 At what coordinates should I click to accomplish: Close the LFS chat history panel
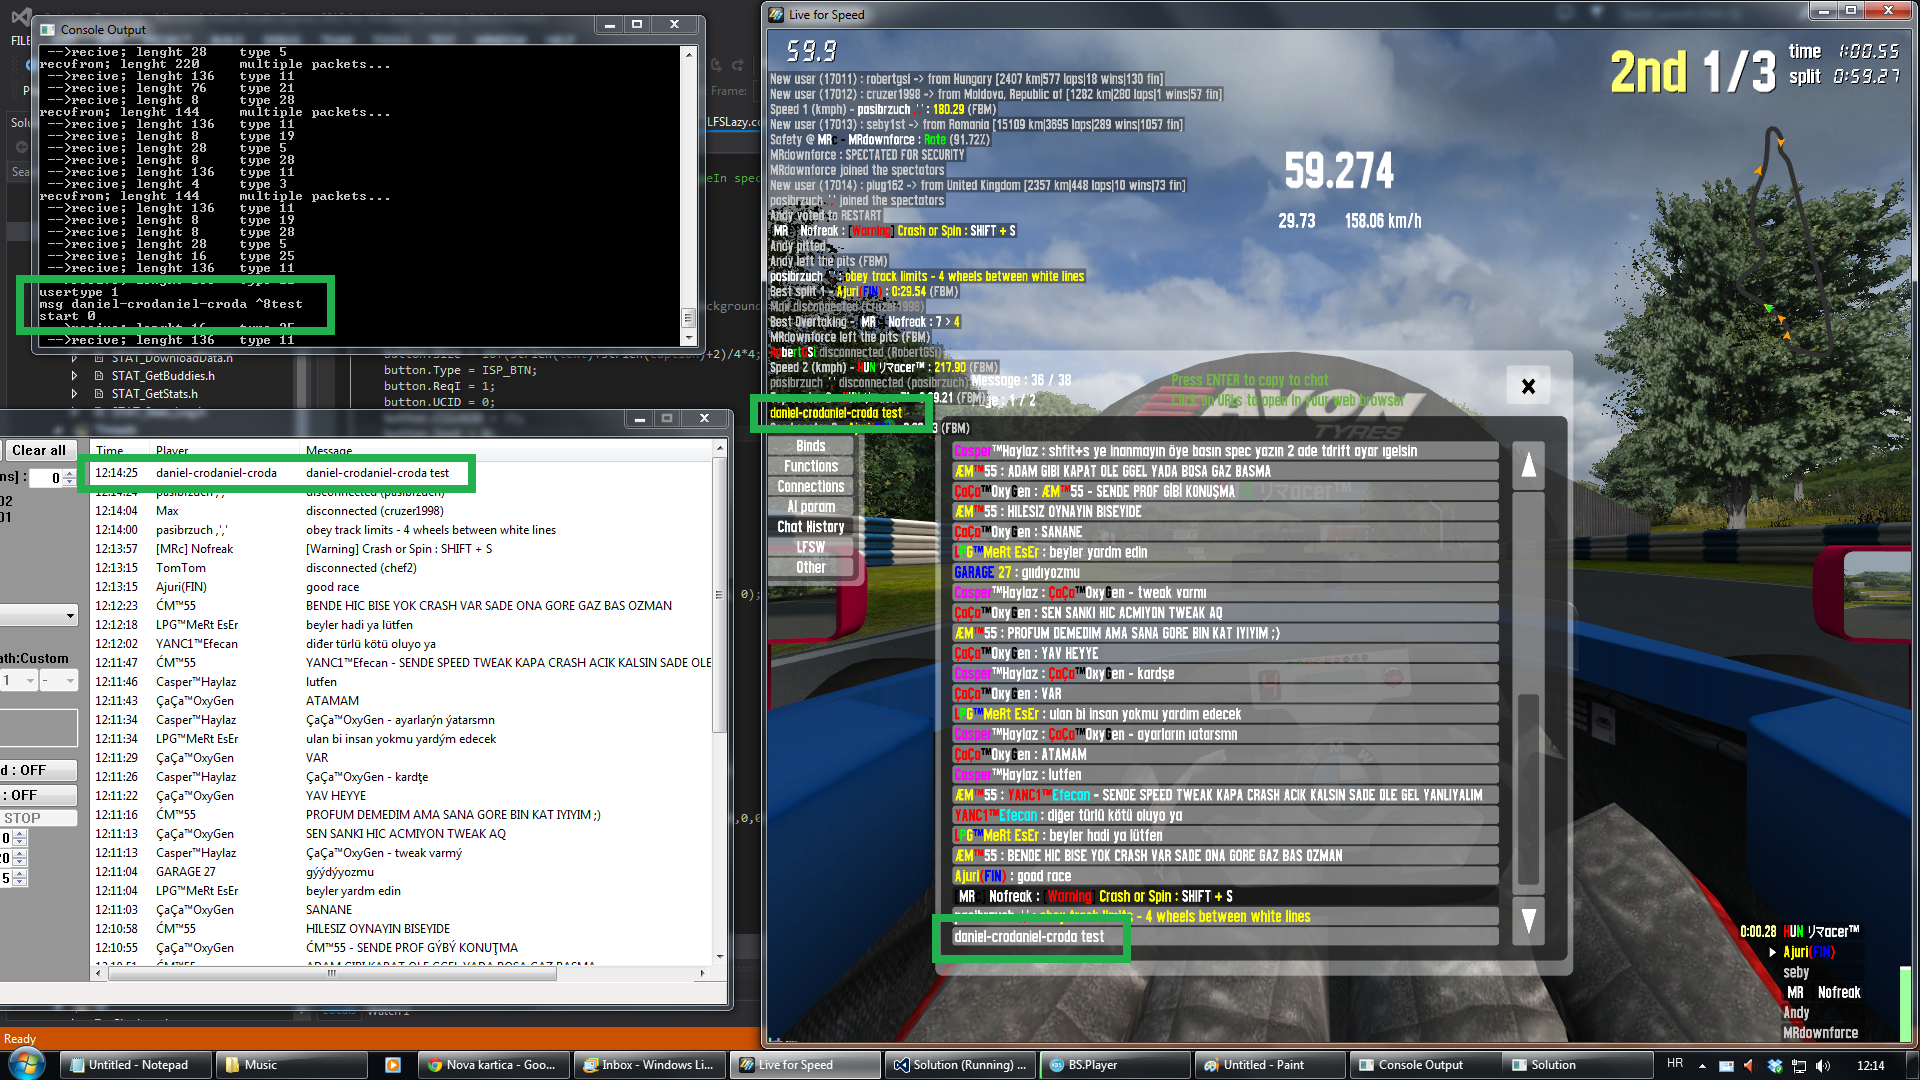[x=1528, y=386]
